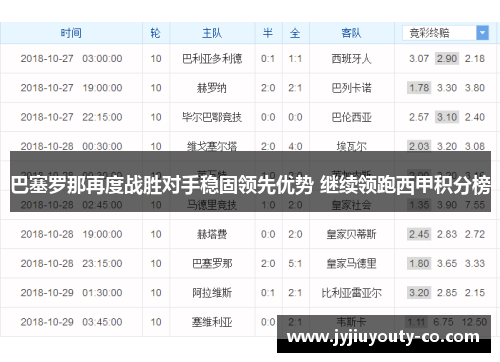Viewport: 500px width, 362px height.
Task: Click highlighted odds 3.20 in 阿拉维斯 row
Action: tap(419, 293)
